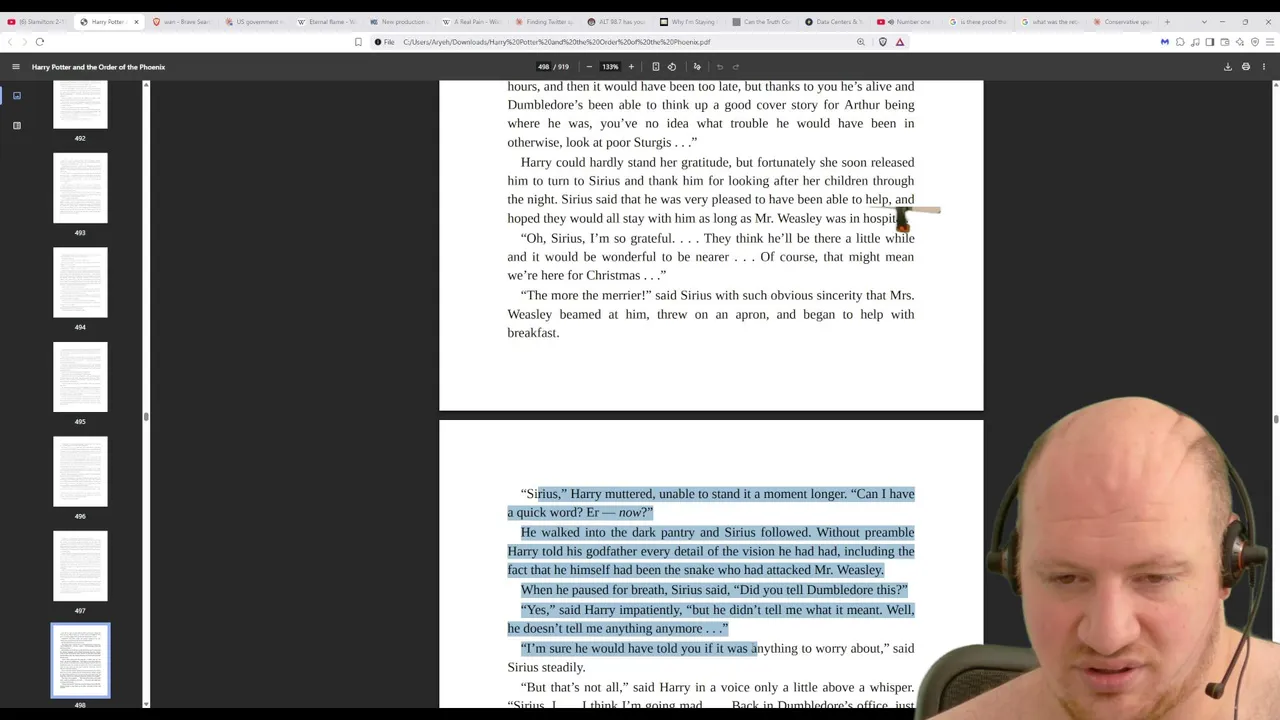Zoom out the PDF with minus button
1280x720 pixels.
589,67
